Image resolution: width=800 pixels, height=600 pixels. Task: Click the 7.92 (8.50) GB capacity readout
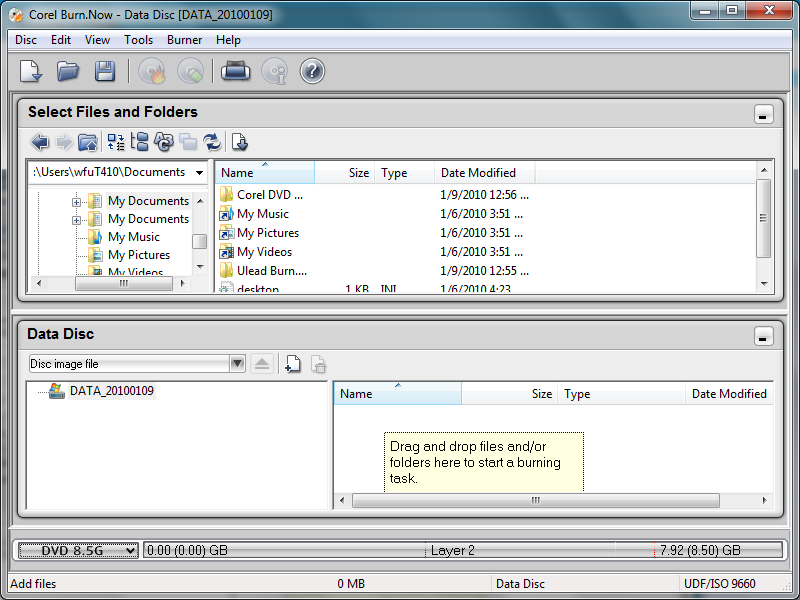(x=700, y=550)
